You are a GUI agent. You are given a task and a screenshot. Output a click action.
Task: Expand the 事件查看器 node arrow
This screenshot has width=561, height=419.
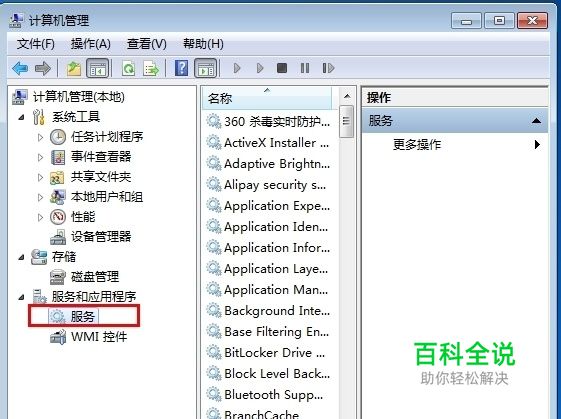click(40, 157)
